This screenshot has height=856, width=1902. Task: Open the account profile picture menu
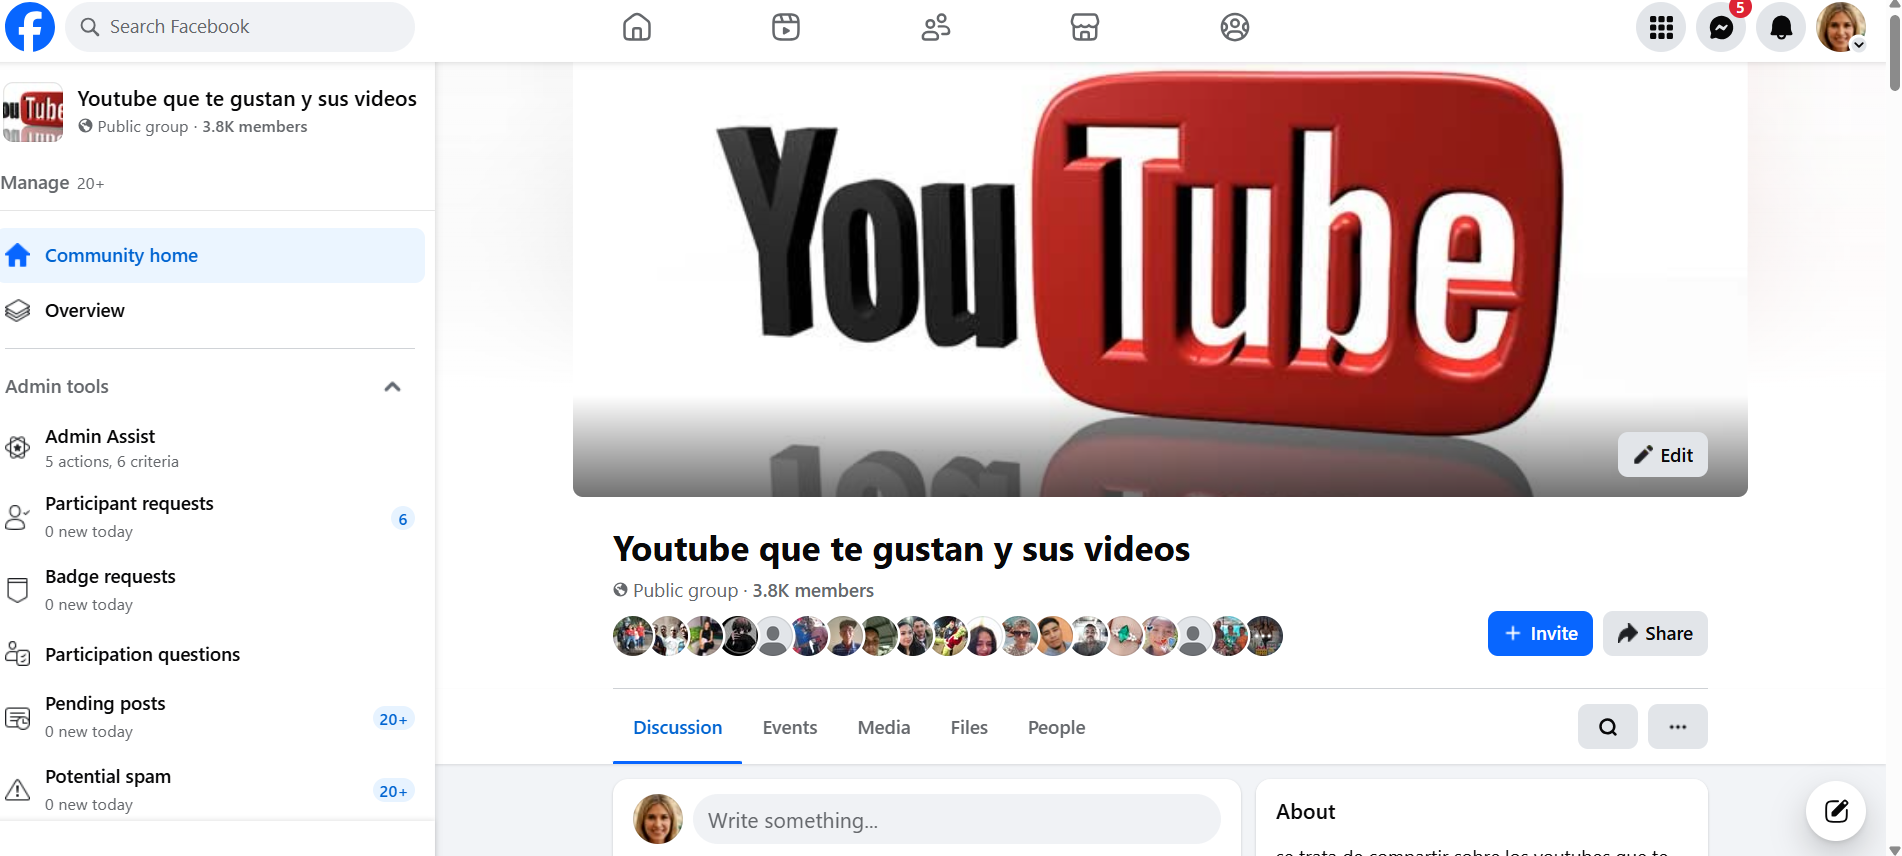tap(1841, 27)
